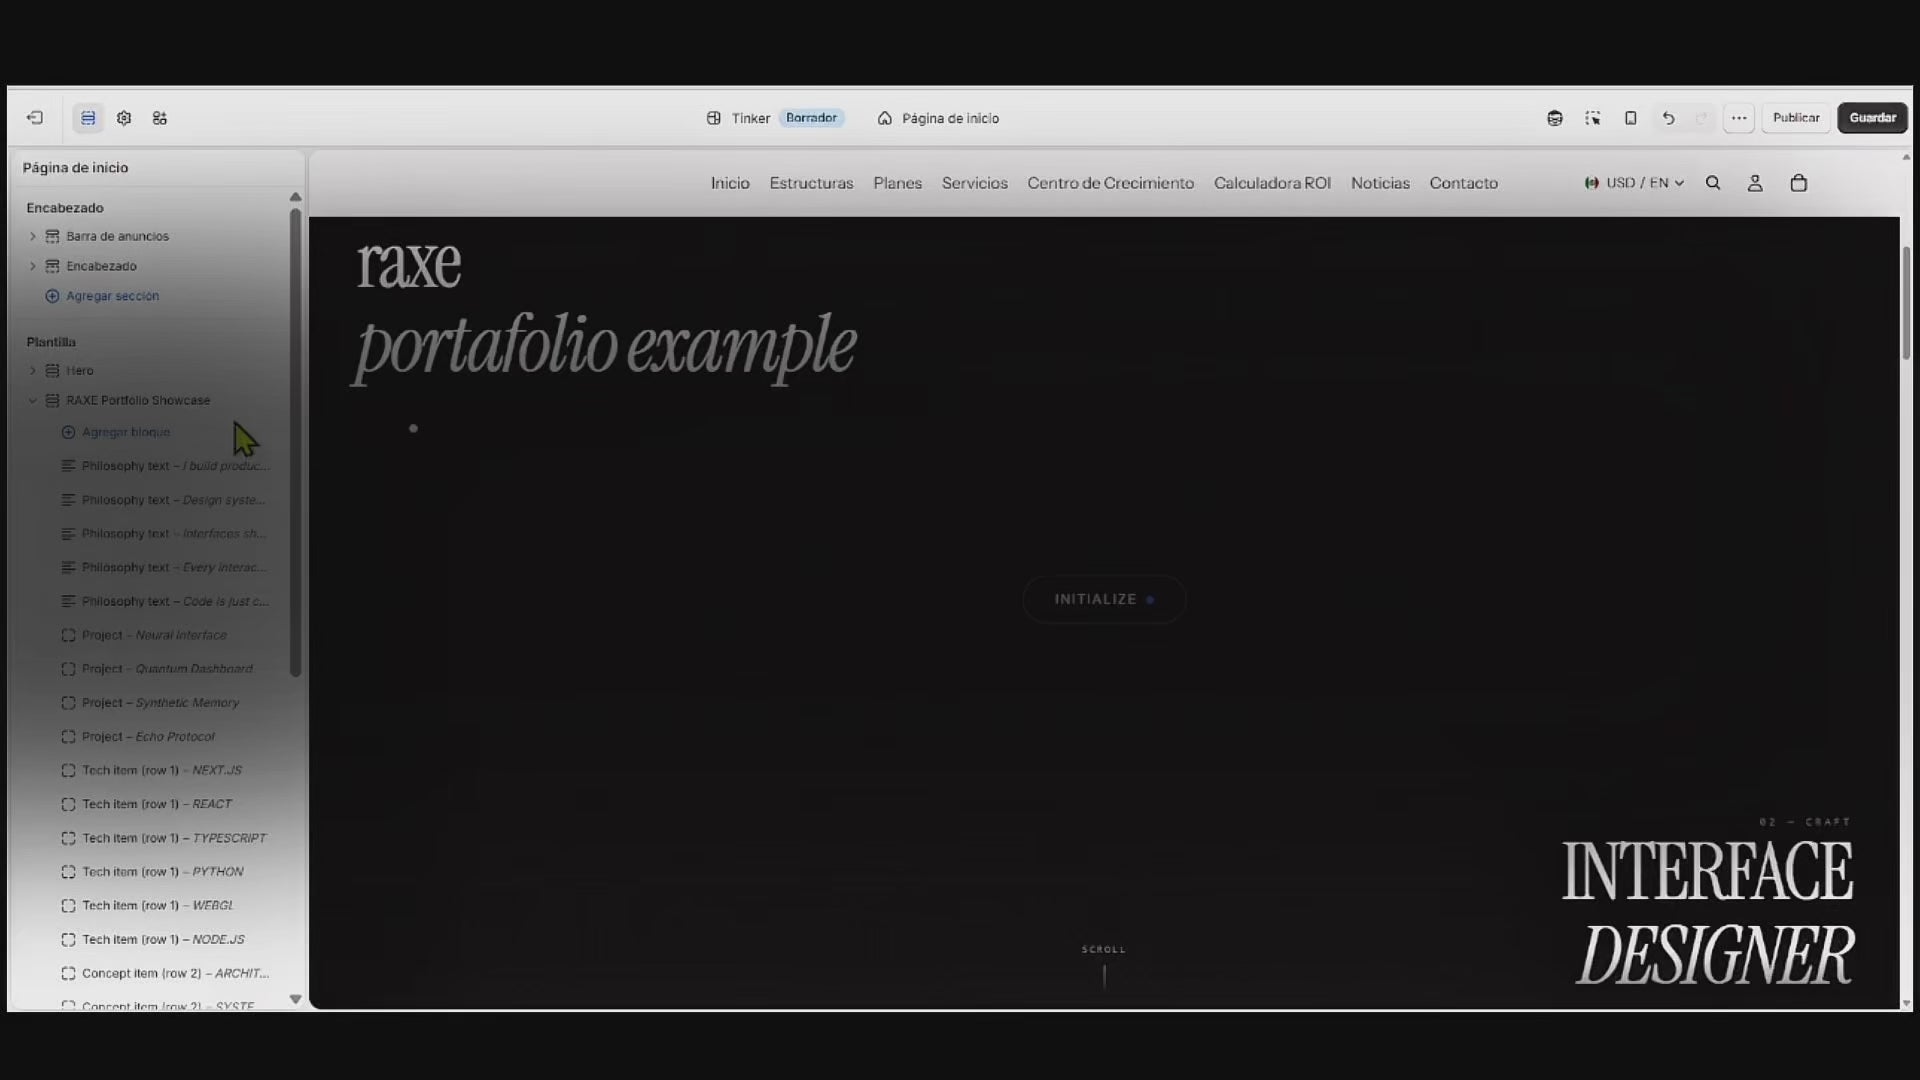This screenshot has height=1080, width=1920.
Task: Click the home icon beside Página de inicio
Action: tap(885, 118)
